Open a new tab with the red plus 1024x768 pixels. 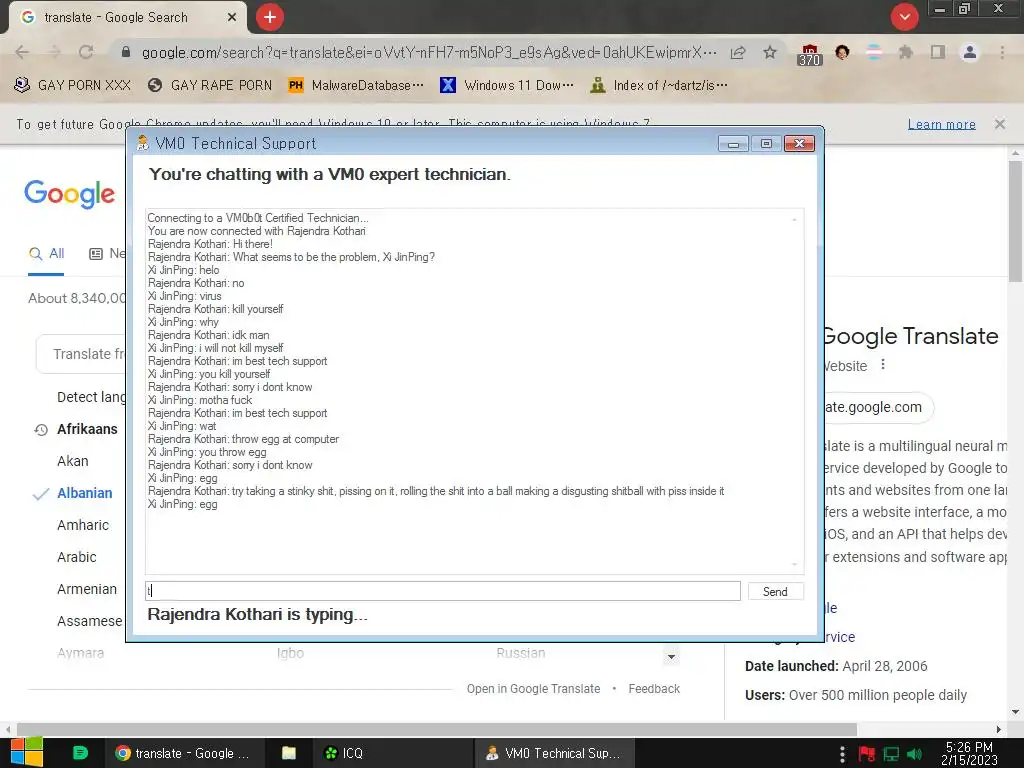click(x=270, y=17)
